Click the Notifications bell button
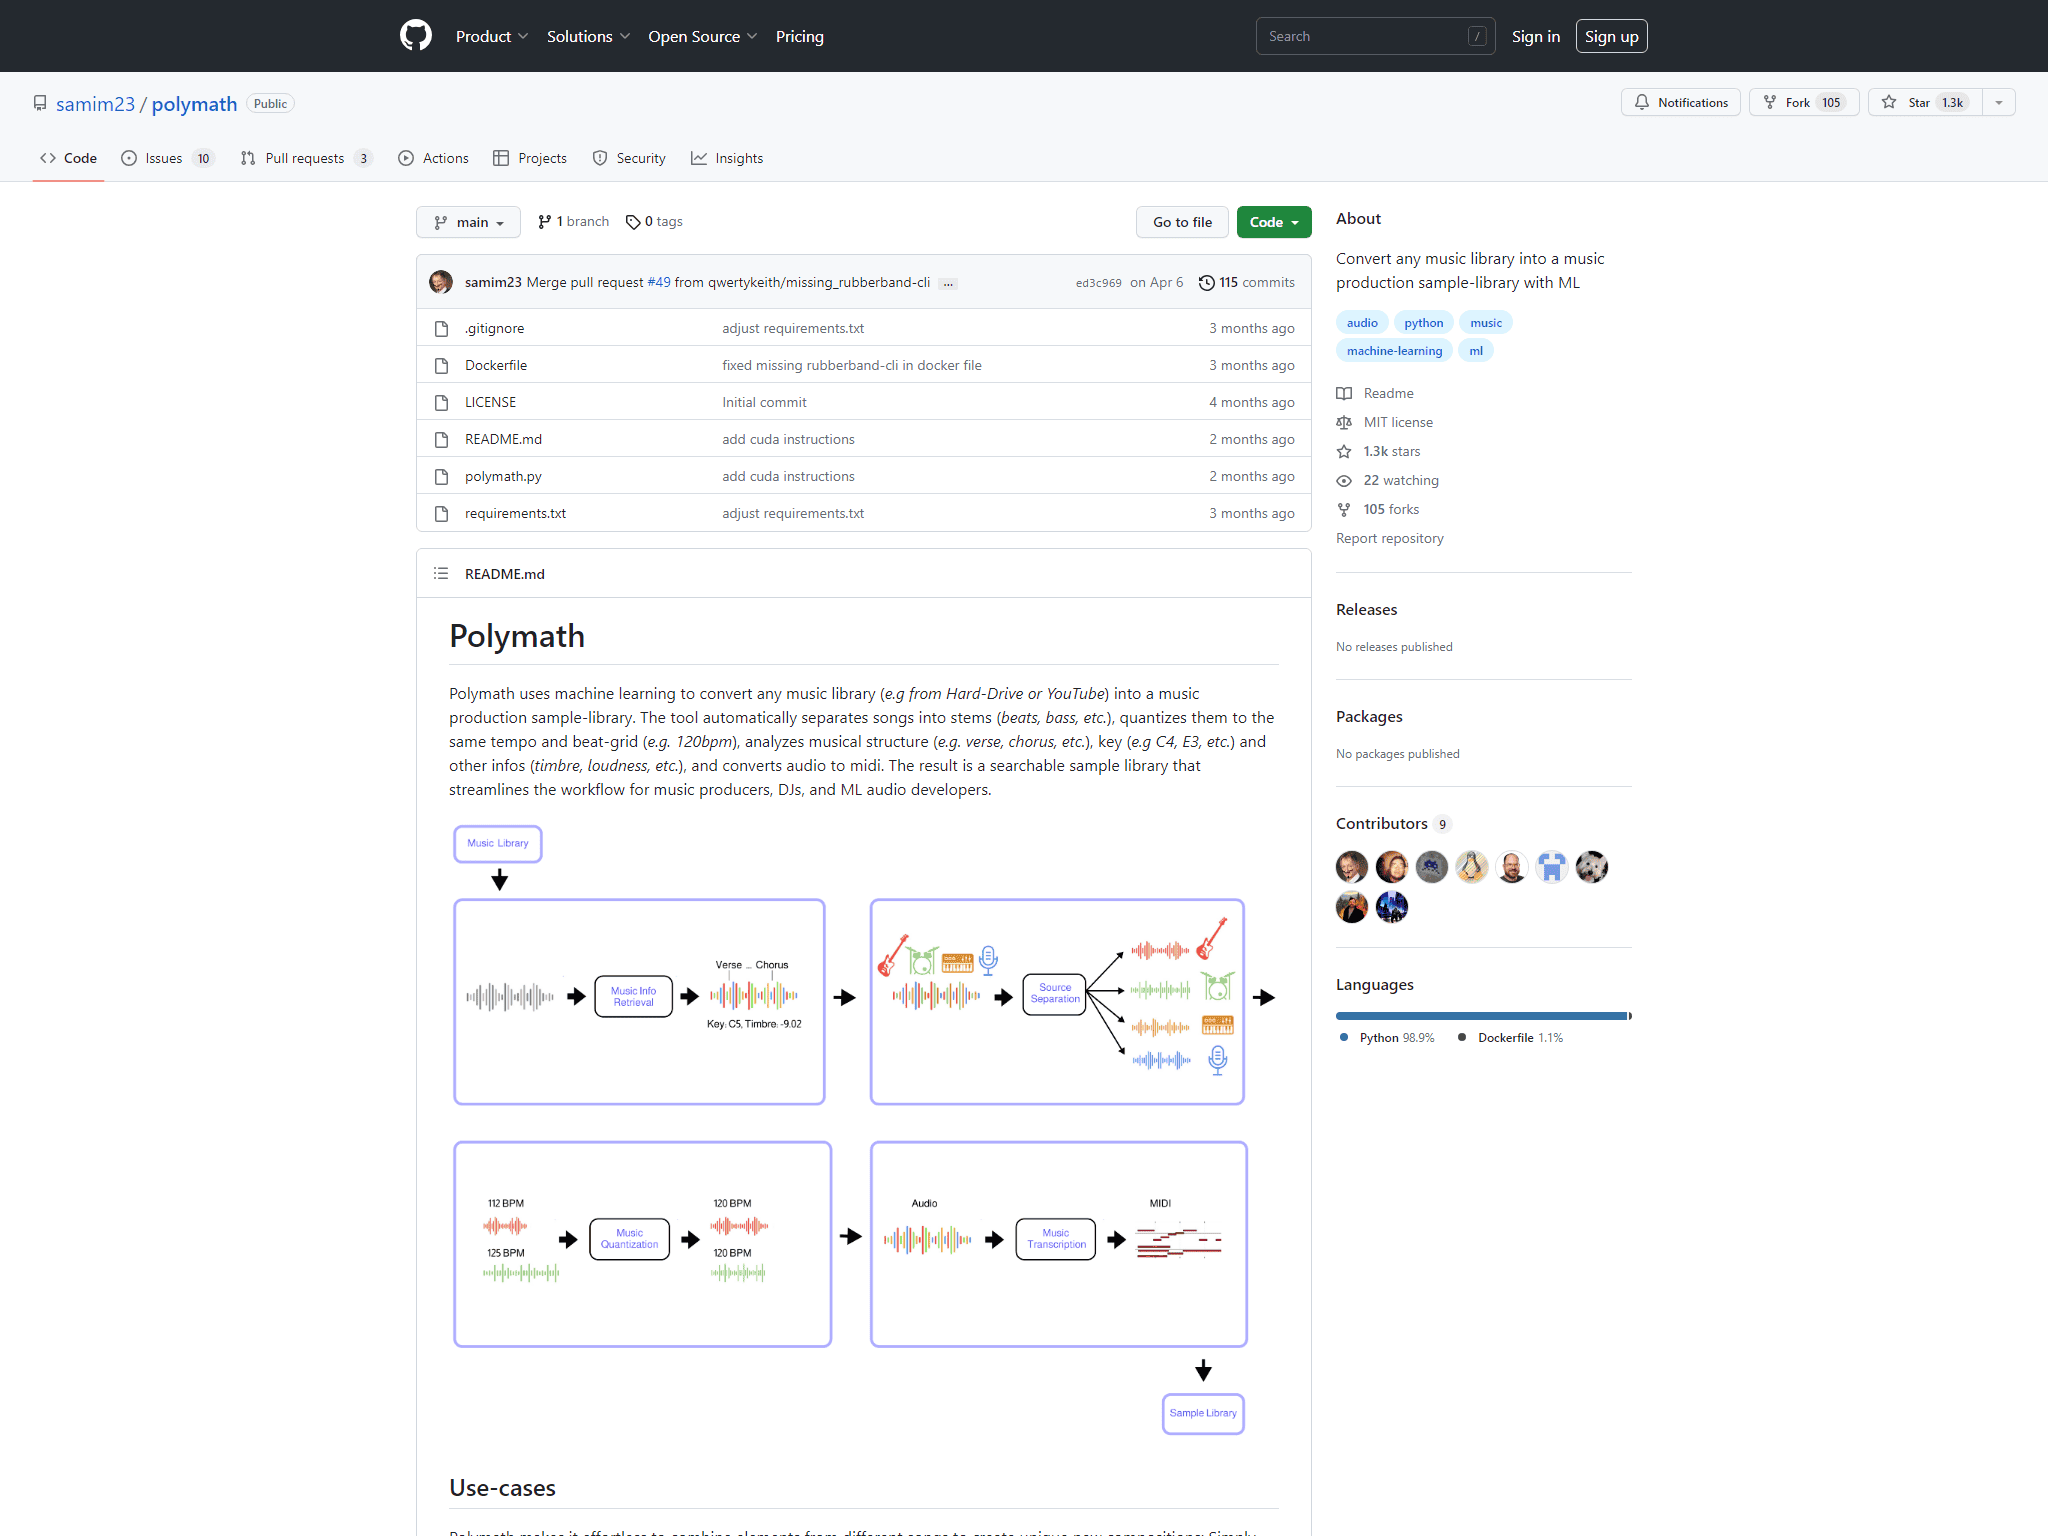 tap(1680, 102)
